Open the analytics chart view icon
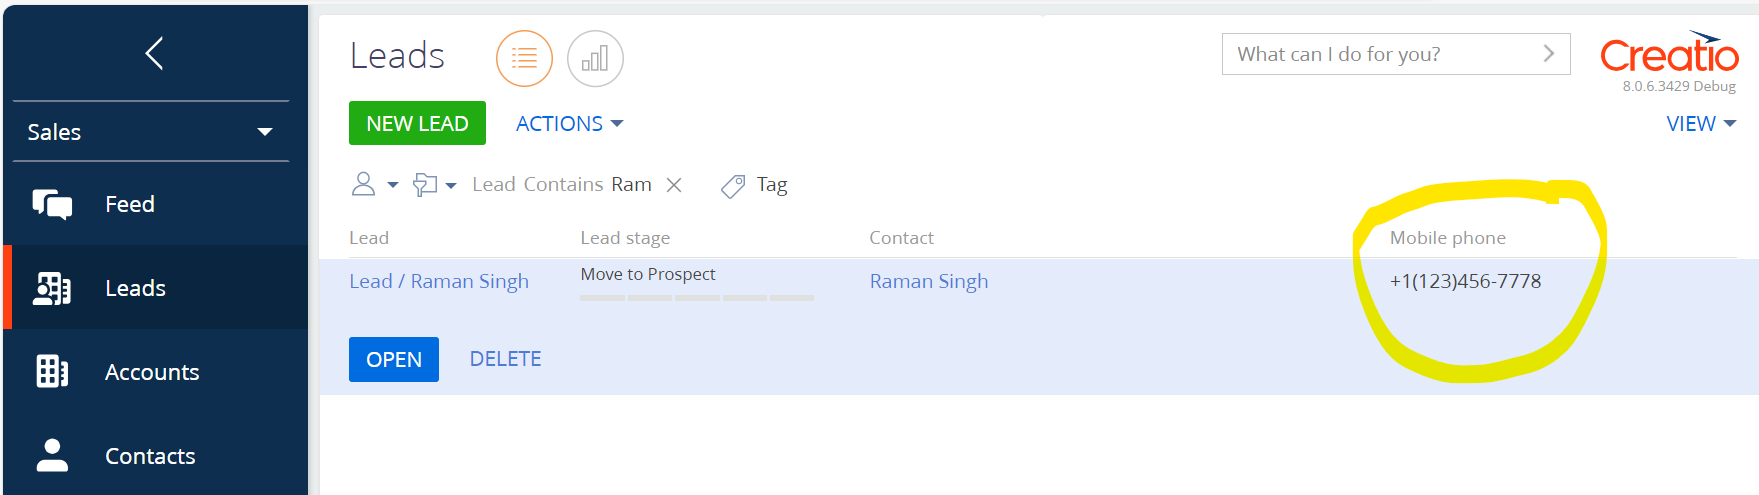This screenshot has height=495, width=1759. [x=595, y=59]
